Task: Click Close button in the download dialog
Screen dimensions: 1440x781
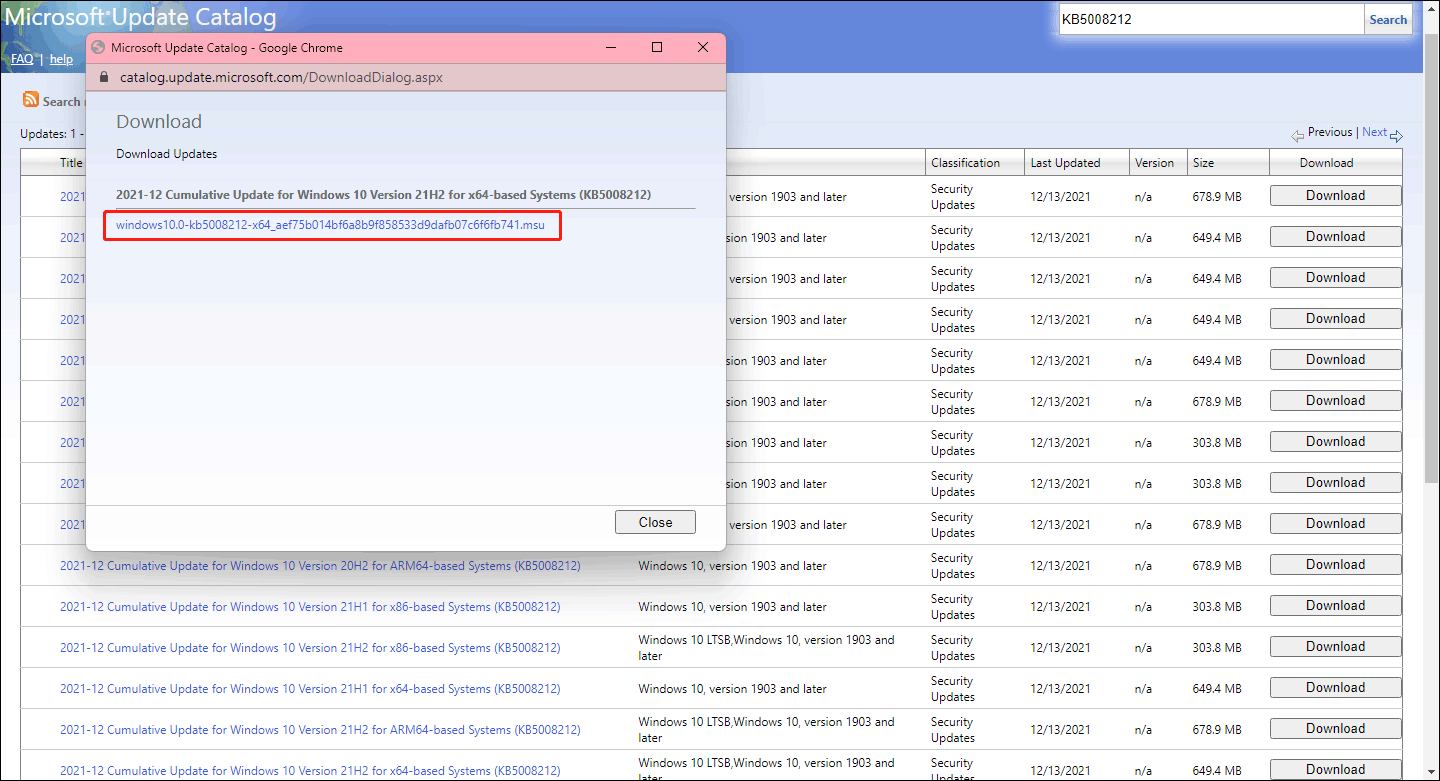Action: point(655,522)
